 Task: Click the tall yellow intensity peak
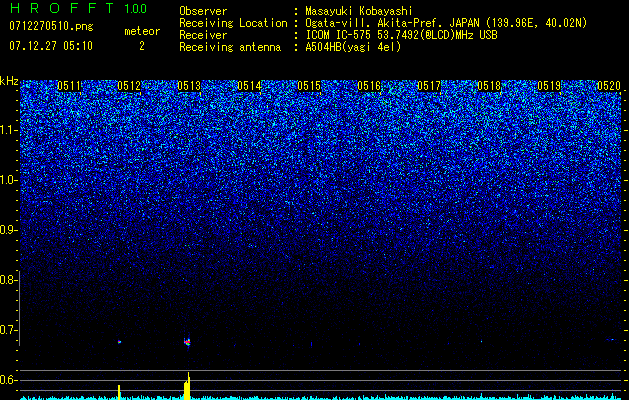tap(187, 386)
